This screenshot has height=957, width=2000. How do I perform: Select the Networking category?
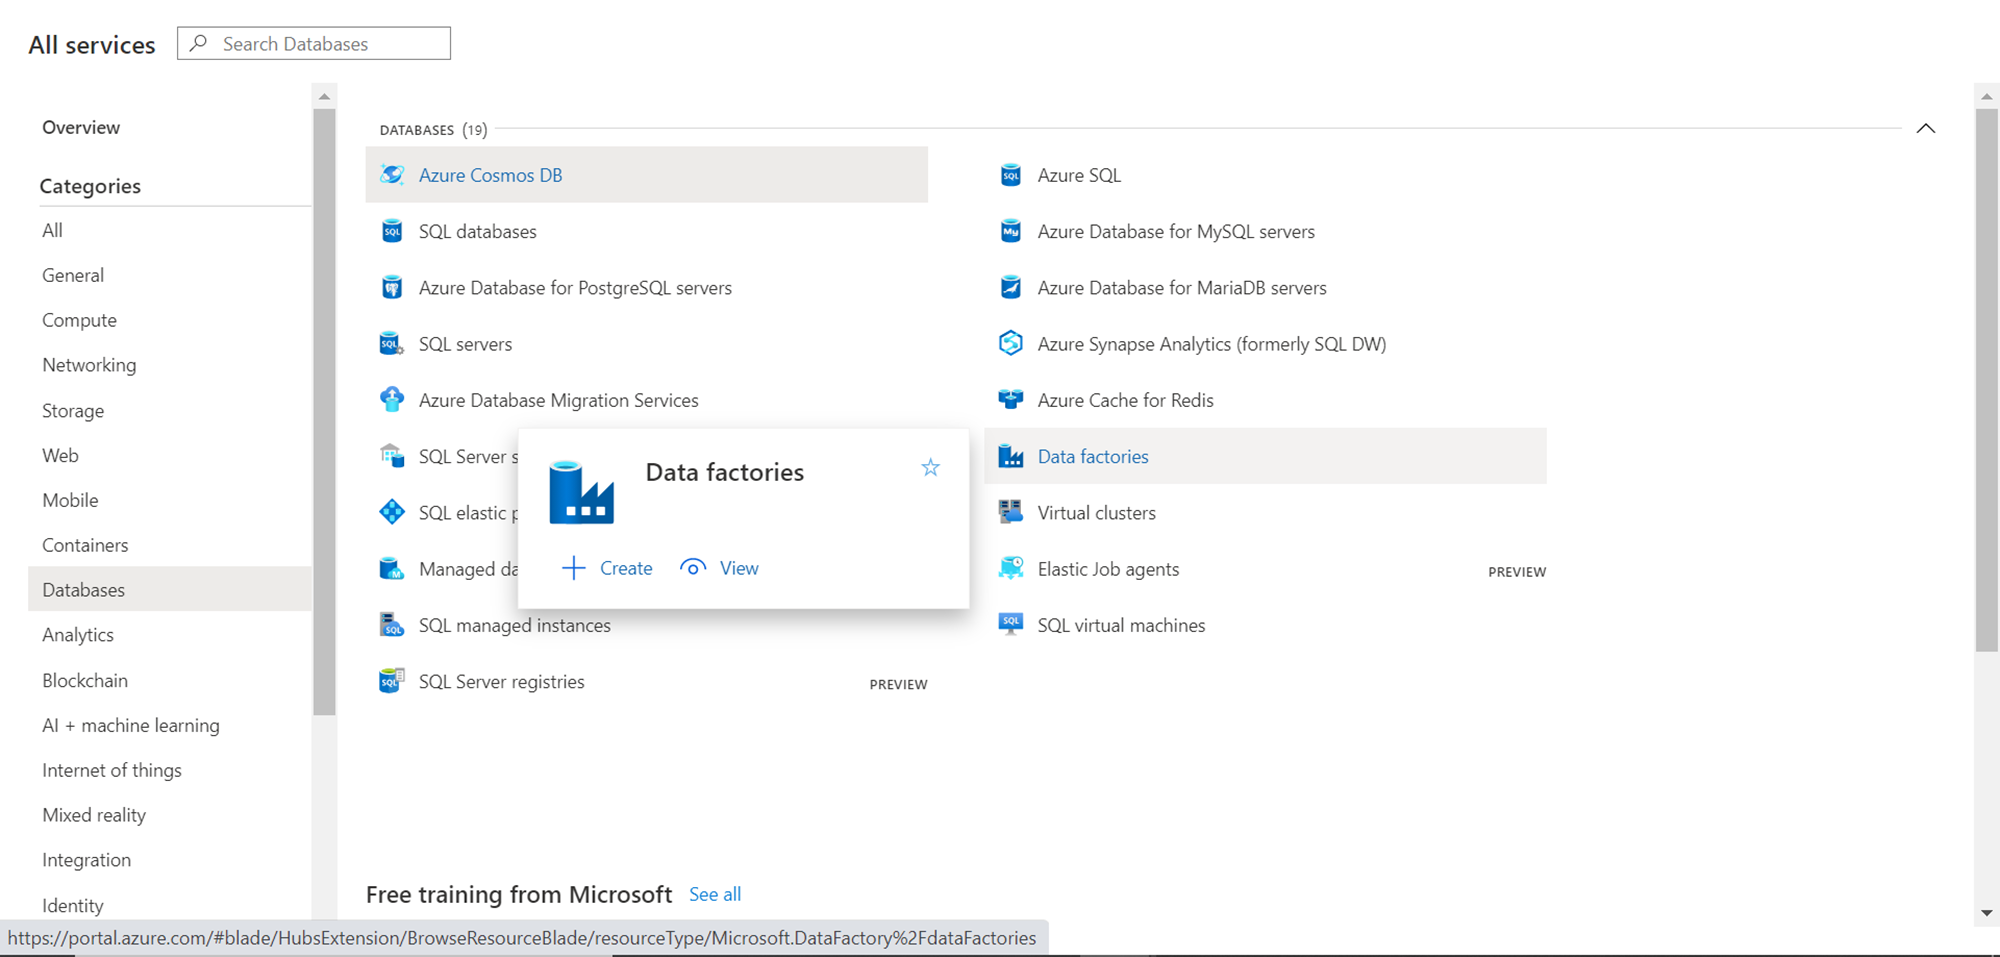pos(89,365)
